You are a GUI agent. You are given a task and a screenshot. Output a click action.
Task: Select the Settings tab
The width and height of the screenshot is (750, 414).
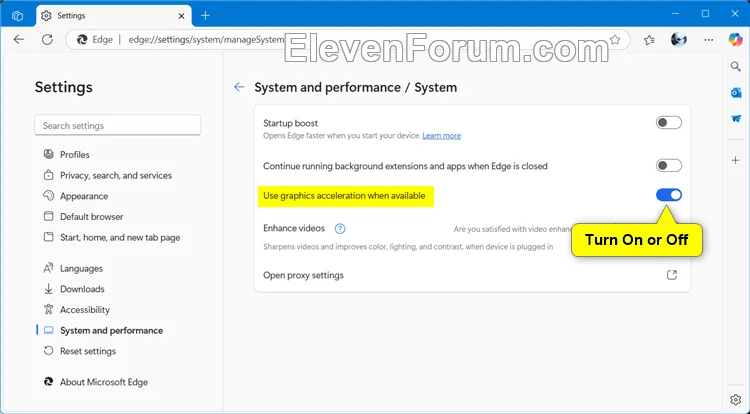[114, 16]
